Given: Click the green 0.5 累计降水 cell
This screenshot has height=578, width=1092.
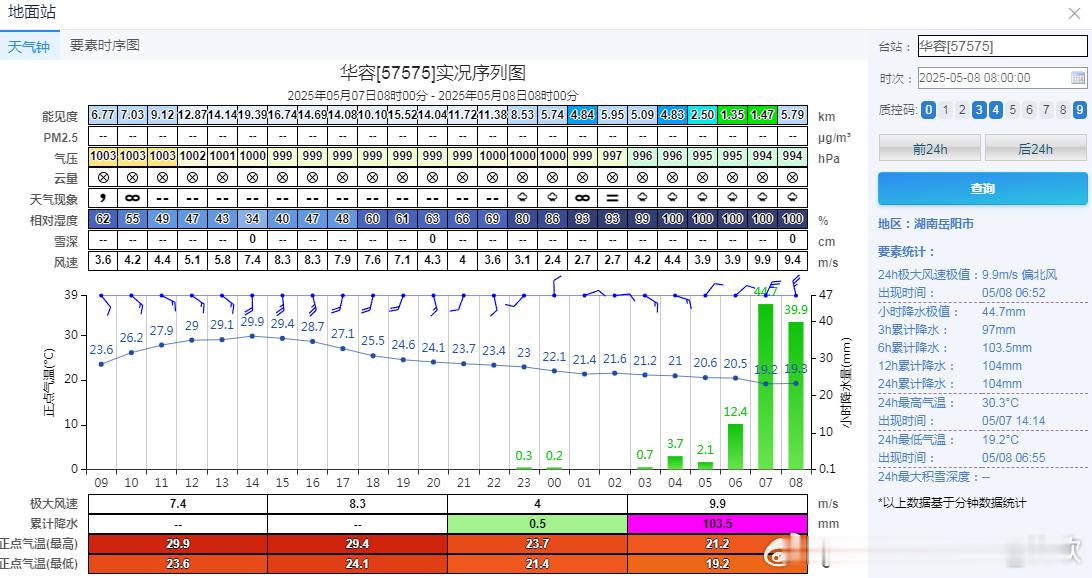Looking at the screenshot, I should (x=537, y=524).
